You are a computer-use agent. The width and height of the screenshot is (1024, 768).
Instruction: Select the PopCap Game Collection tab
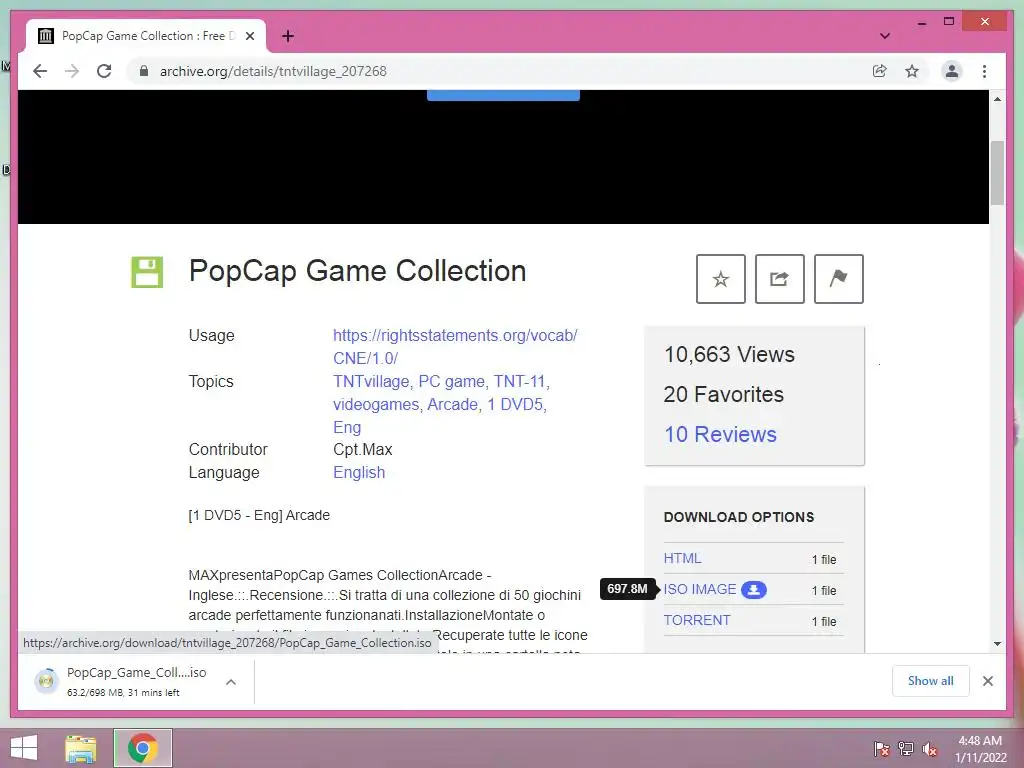(x=146, y=36)
